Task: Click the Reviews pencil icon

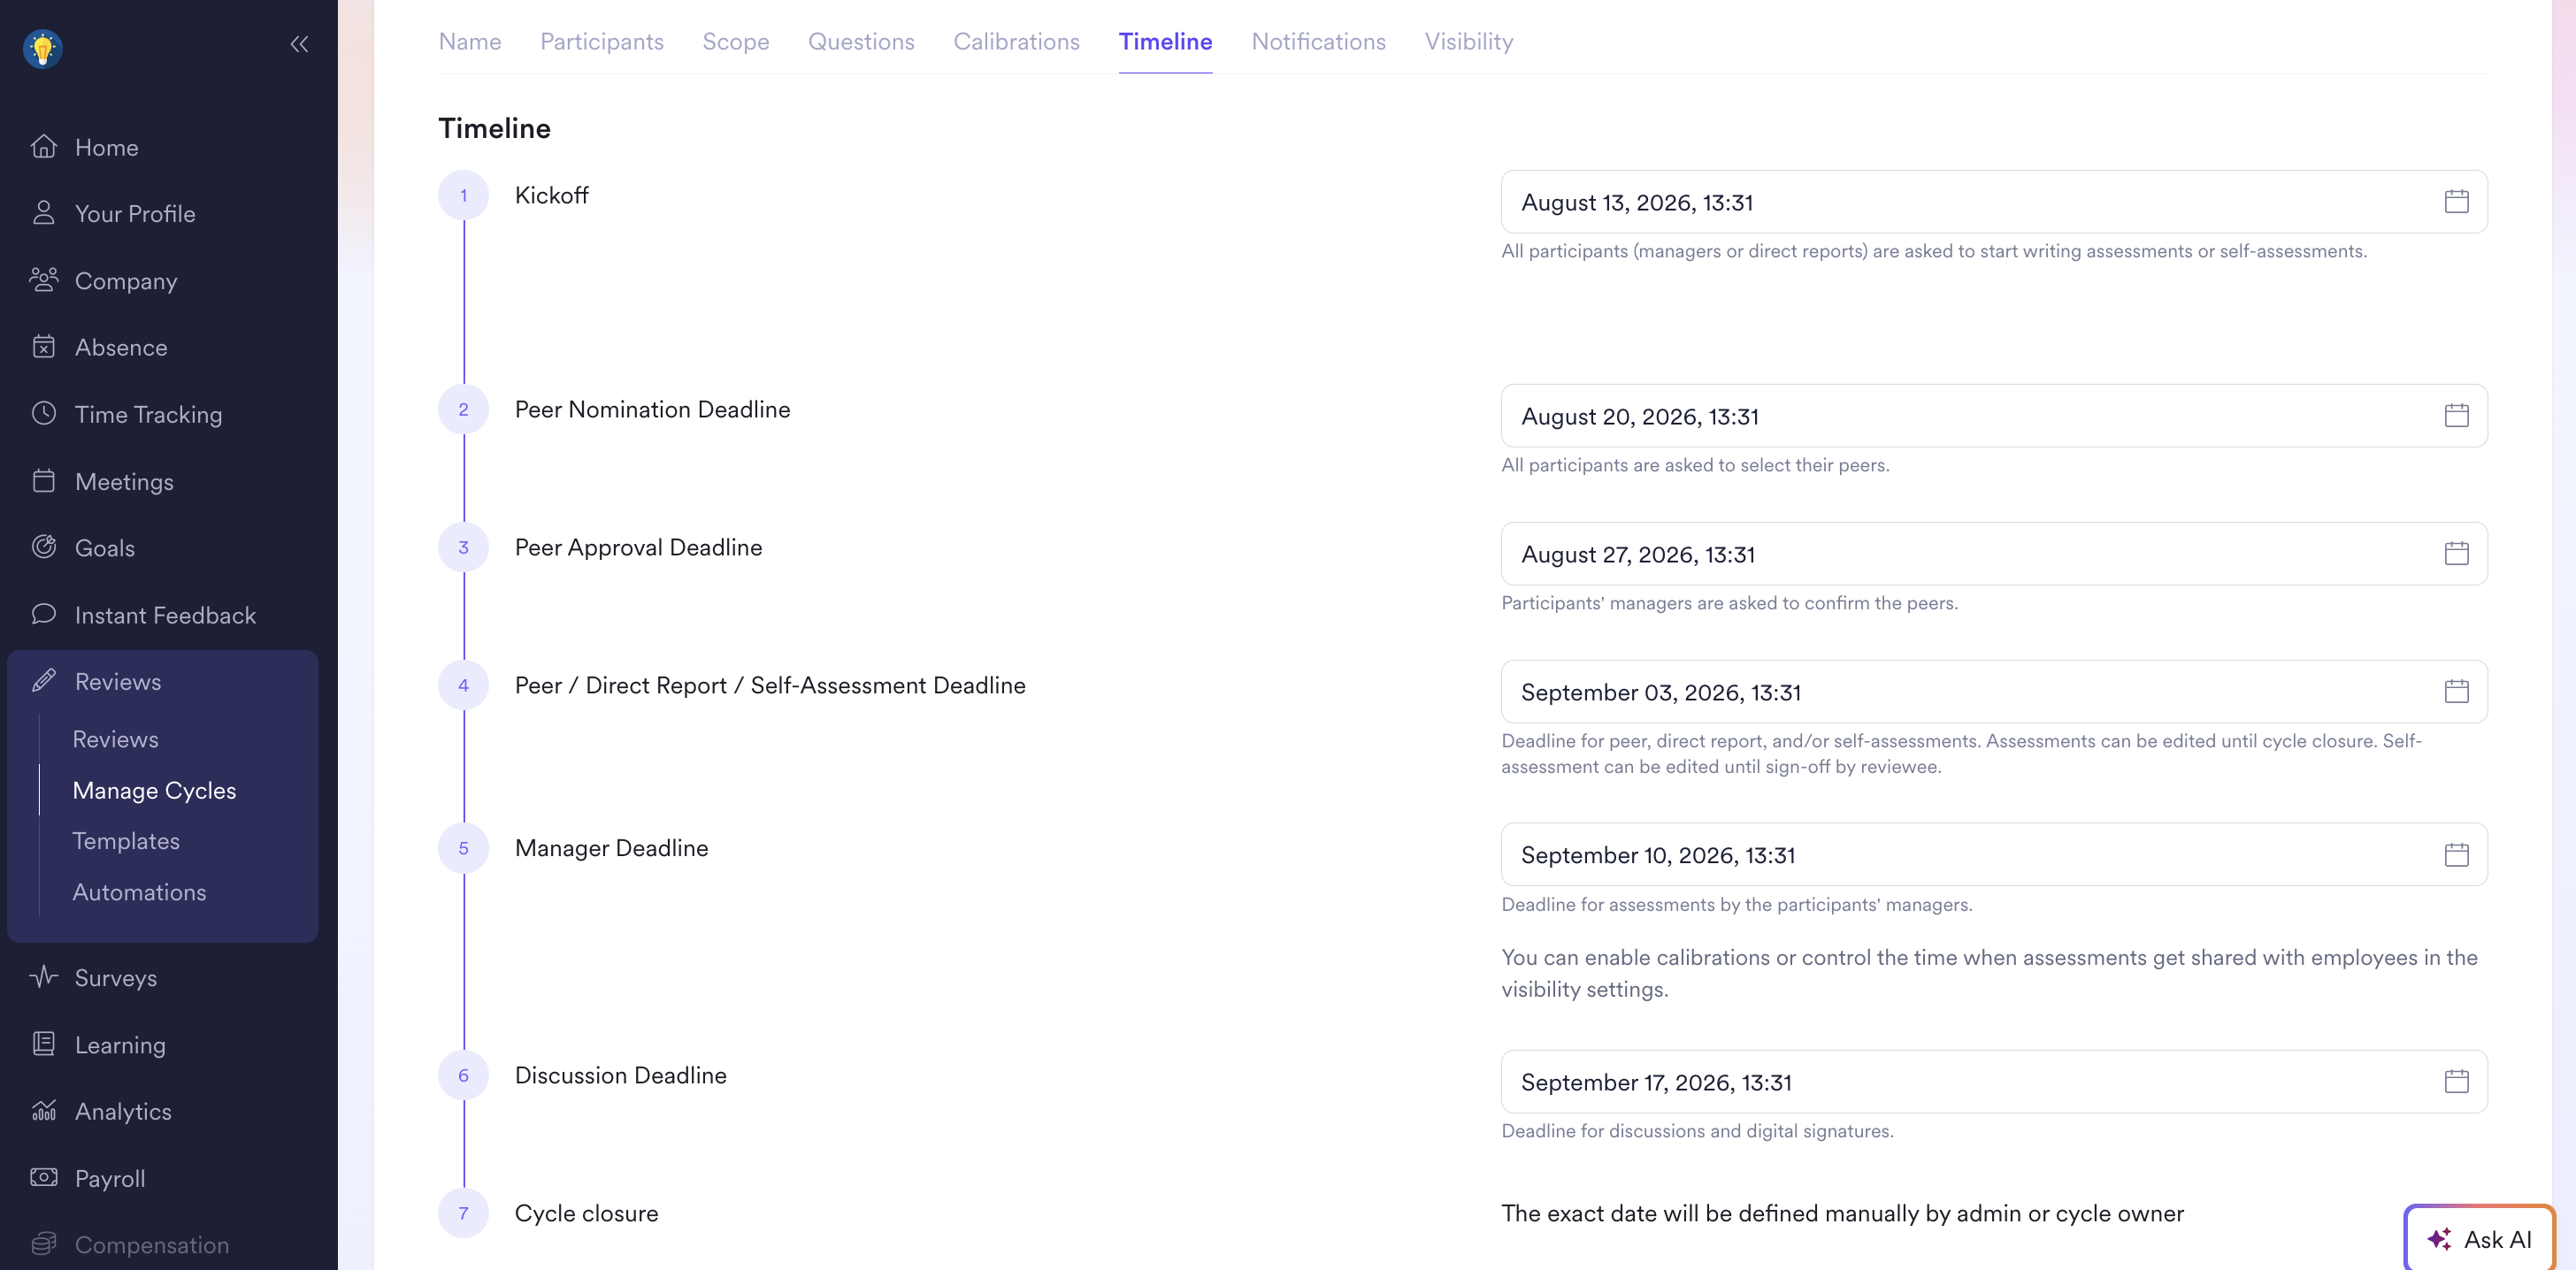Action: (x=44, y=681)
